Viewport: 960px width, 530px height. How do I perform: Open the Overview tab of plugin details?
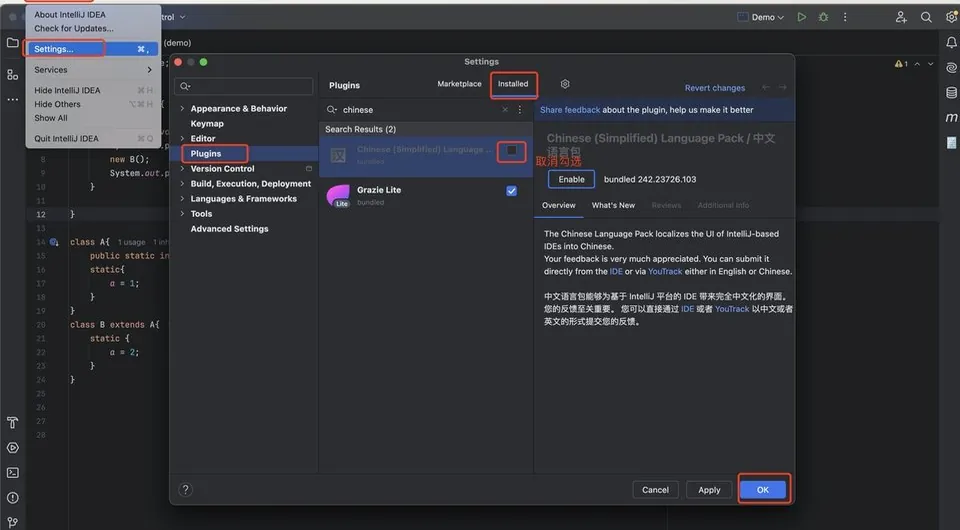[558, 205]
